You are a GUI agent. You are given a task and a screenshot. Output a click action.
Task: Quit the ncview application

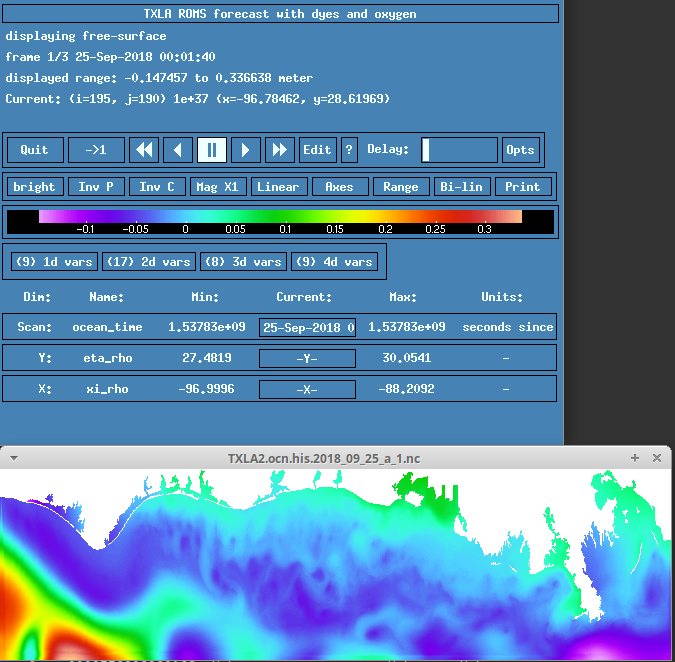click(x=35, y=150)
